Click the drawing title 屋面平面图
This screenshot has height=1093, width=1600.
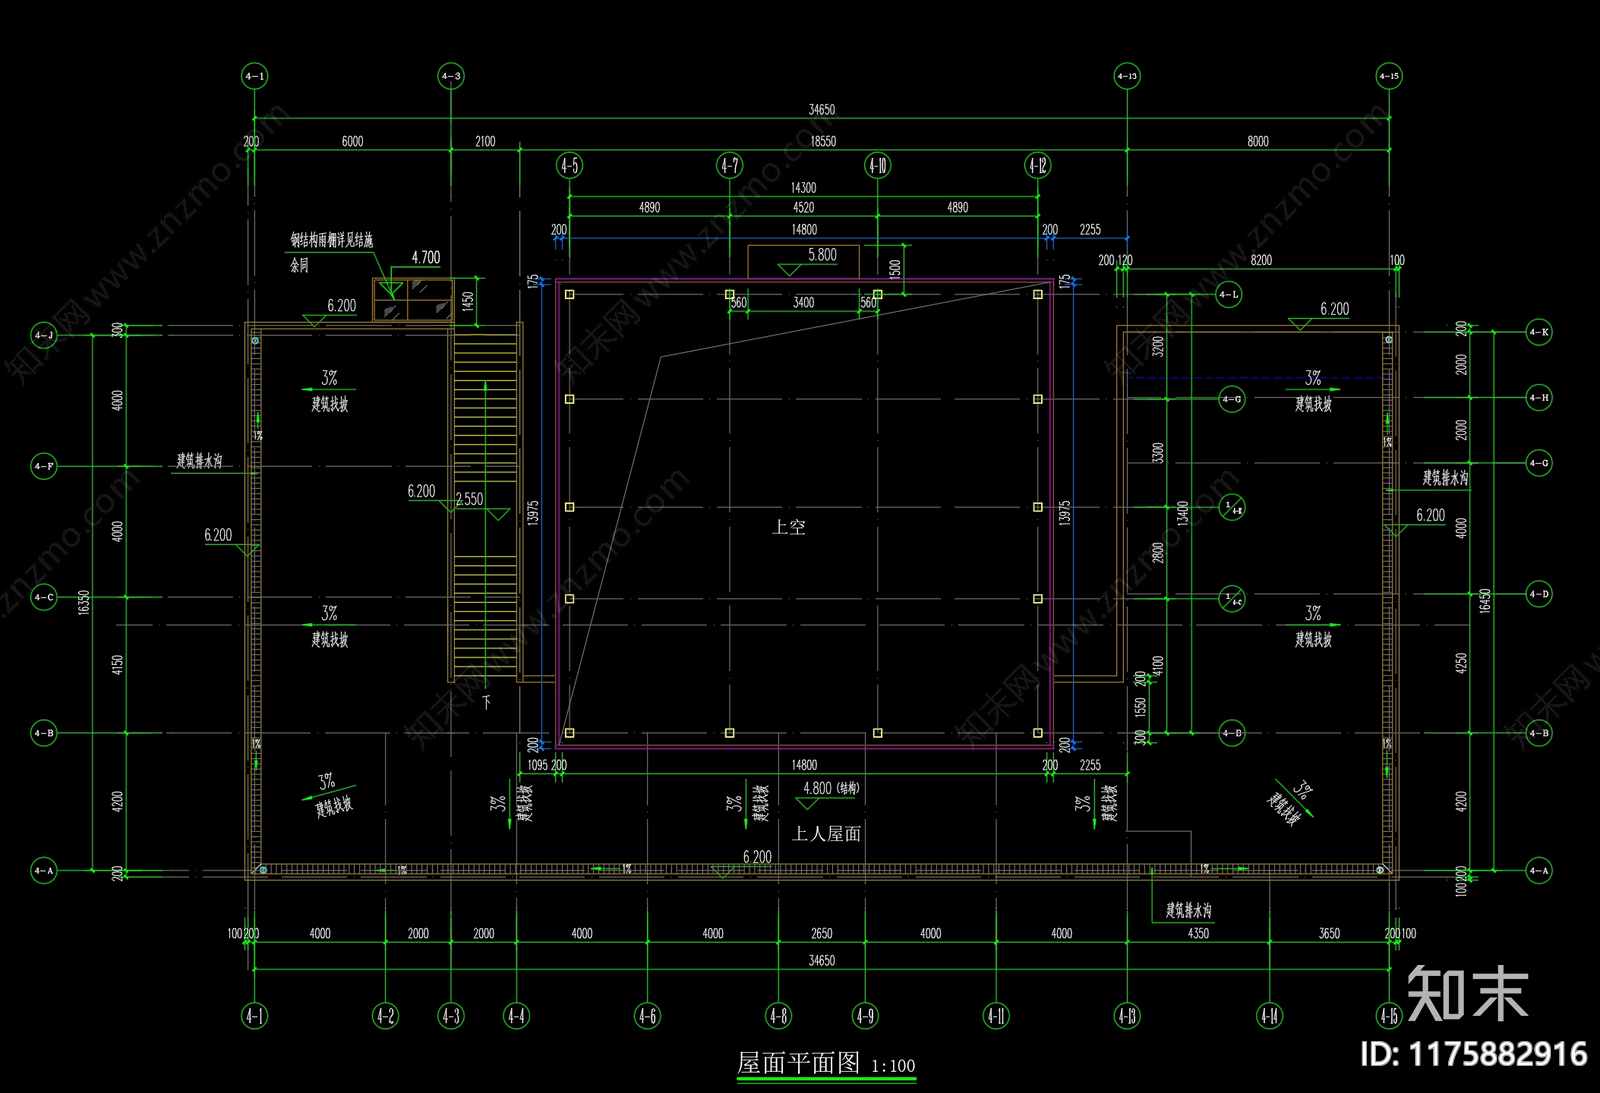coord(798,1063)
